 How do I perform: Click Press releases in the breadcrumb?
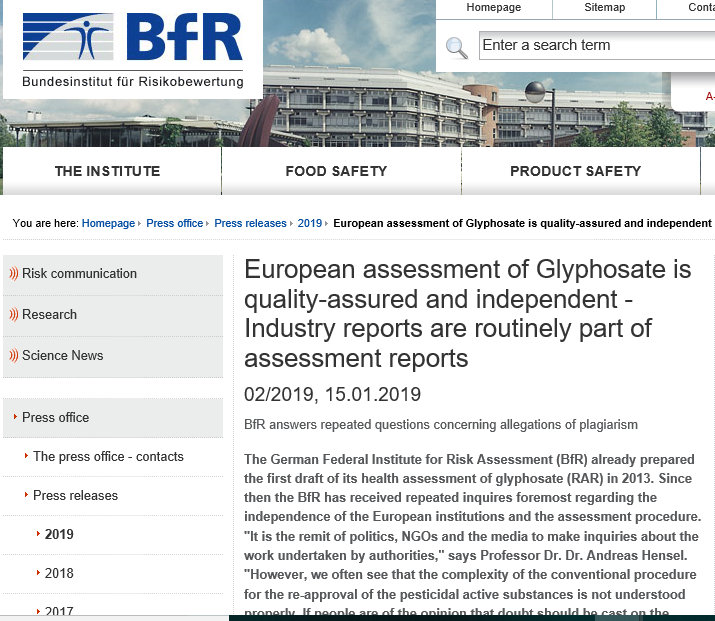pos(250,223)
